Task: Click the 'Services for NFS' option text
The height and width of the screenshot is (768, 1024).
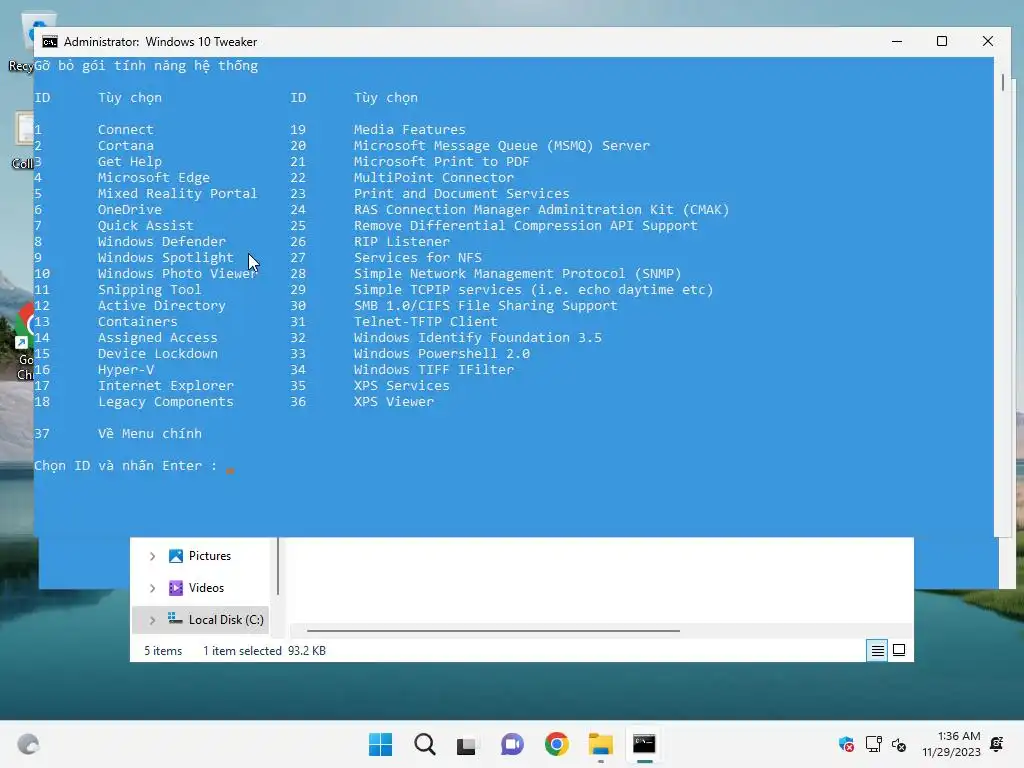Action: pos(417,257)
